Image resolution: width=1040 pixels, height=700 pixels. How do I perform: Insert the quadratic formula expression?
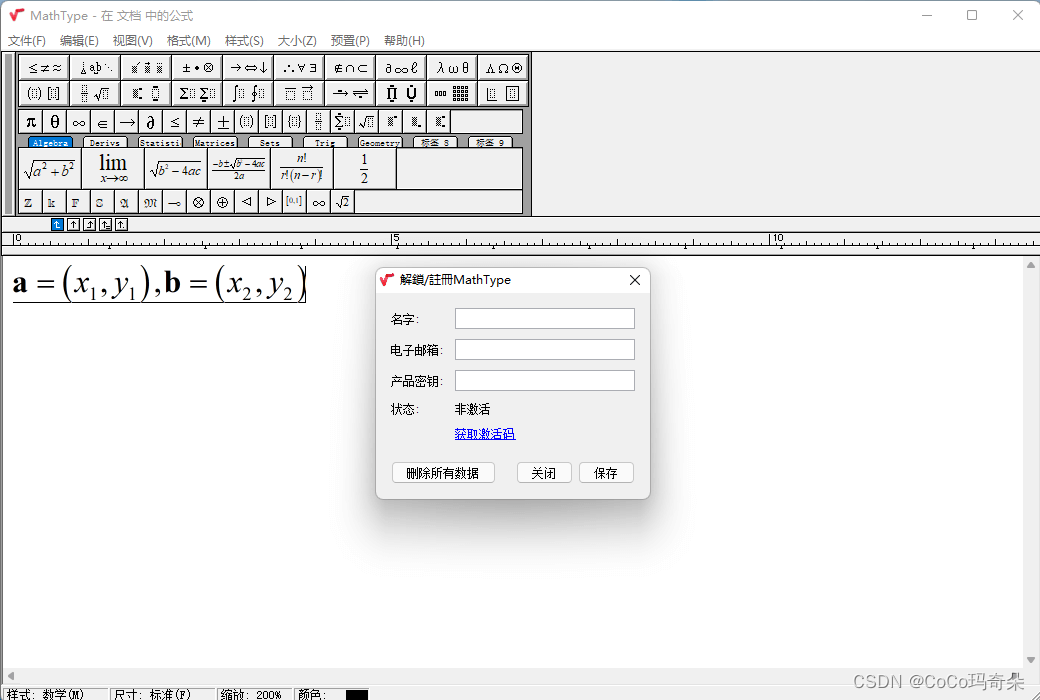pos(239,169)
